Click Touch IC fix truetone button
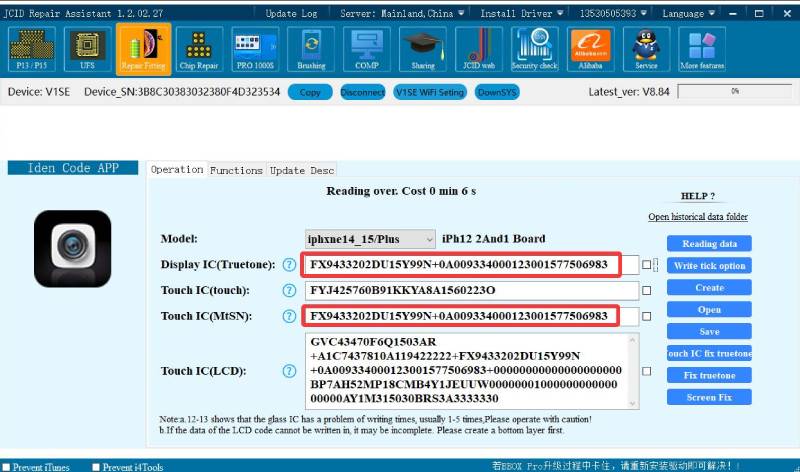Viewport: 800px width, 472px height. [x=709, y=353]
